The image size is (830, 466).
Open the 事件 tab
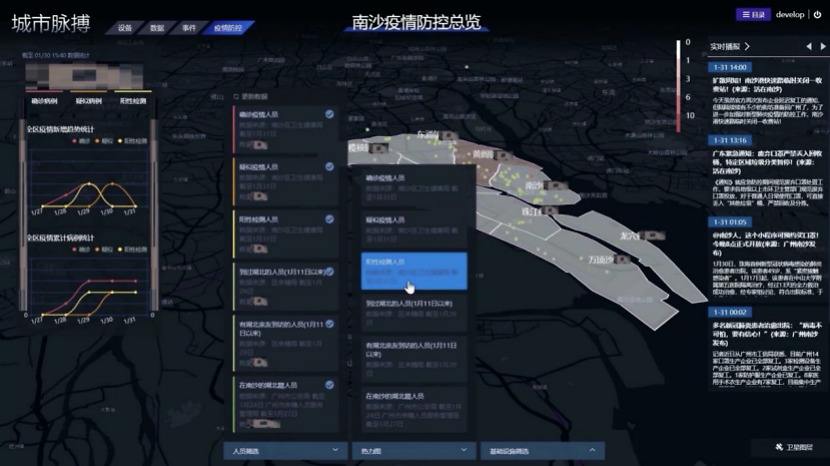point(189,28)
